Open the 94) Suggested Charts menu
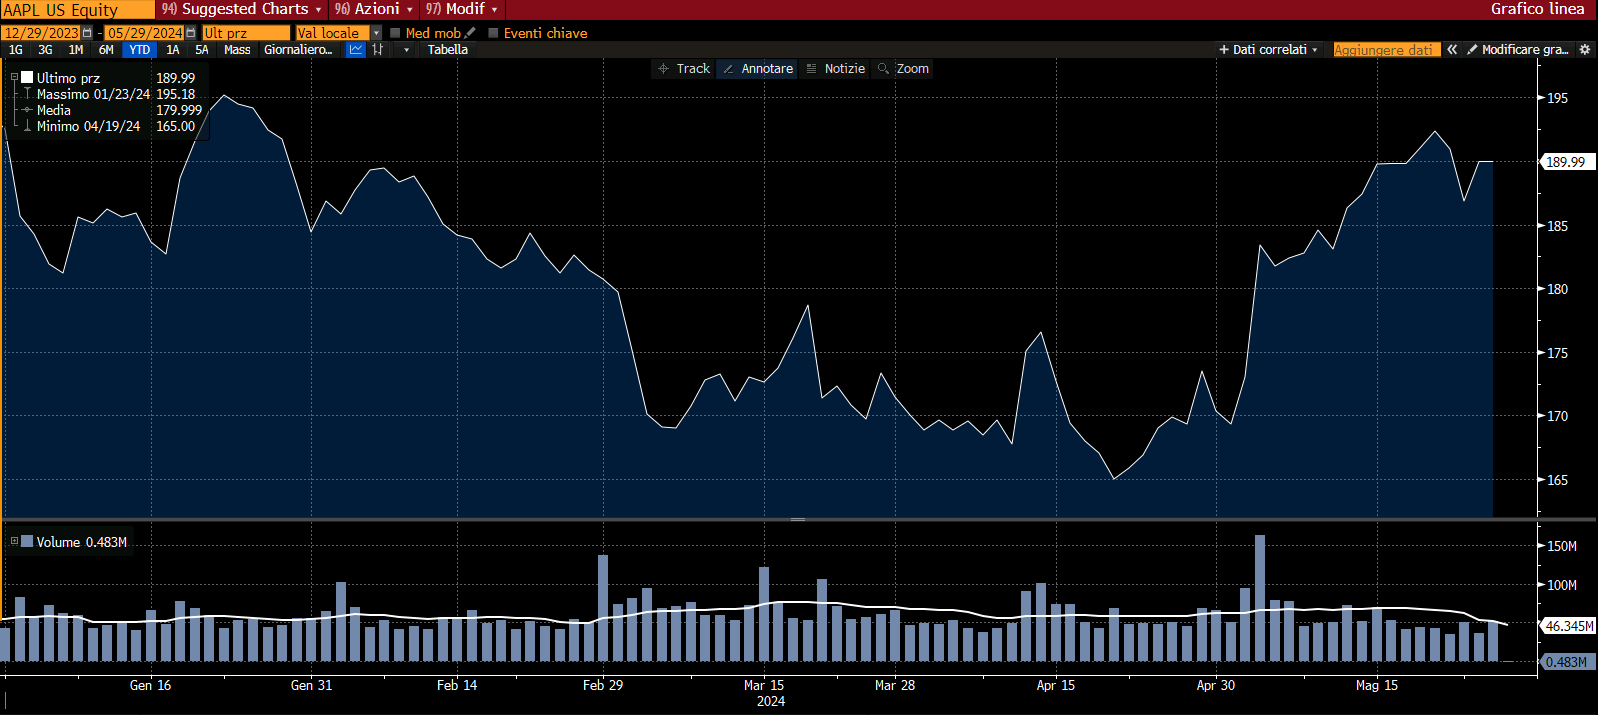1598x715 pixels. pos(242,9)
